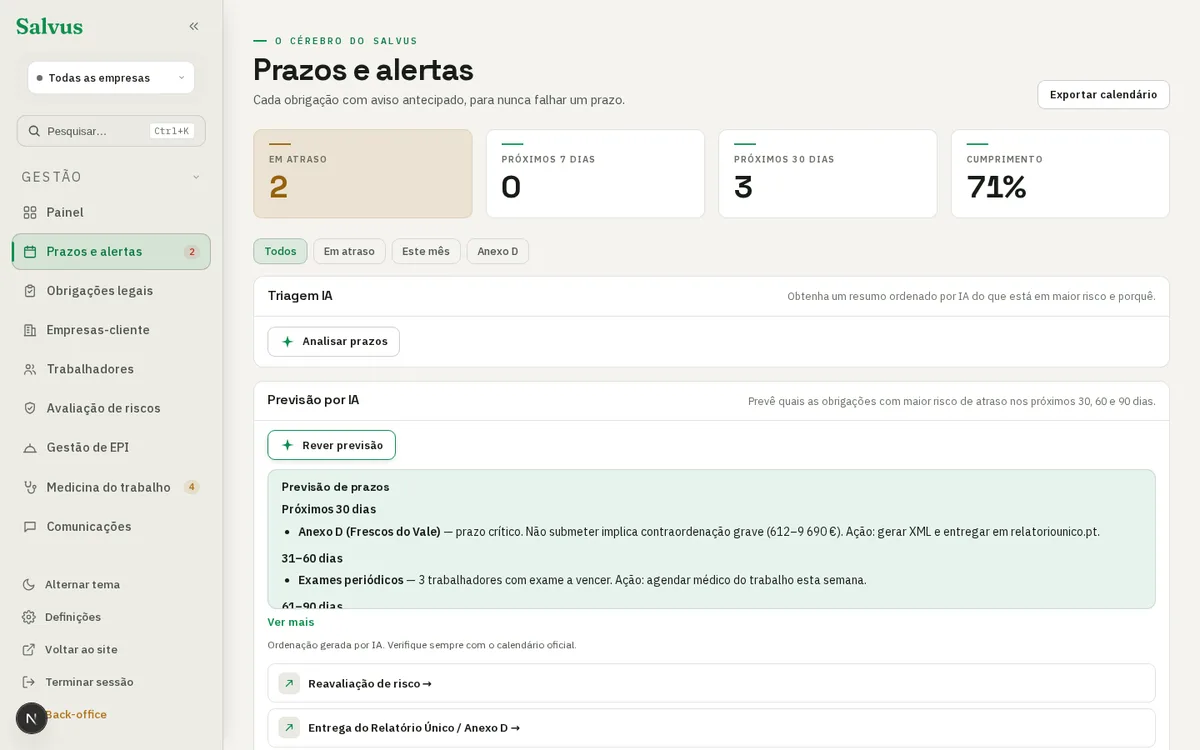Click the round N avatar icon

tap(31, 718)
